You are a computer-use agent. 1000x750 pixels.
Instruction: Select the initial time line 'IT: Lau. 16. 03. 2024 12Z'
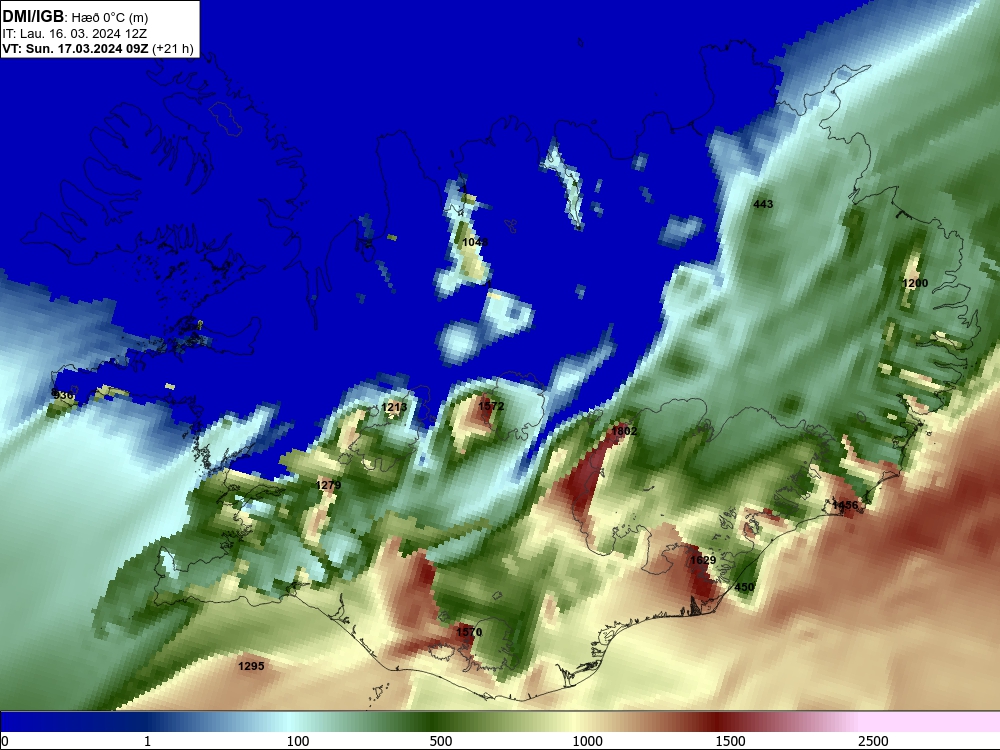pyautogui.click(x=75, y=33)
